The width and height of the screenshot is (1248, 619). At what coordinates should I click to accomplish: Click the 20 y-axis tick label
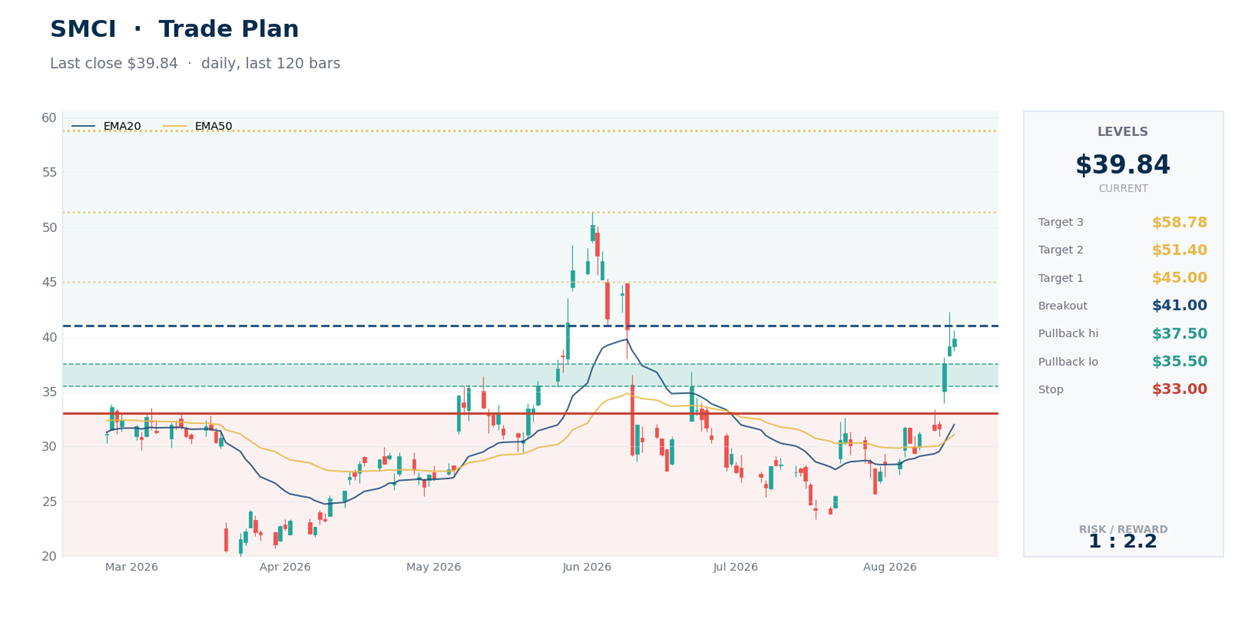tap(49, 556)
